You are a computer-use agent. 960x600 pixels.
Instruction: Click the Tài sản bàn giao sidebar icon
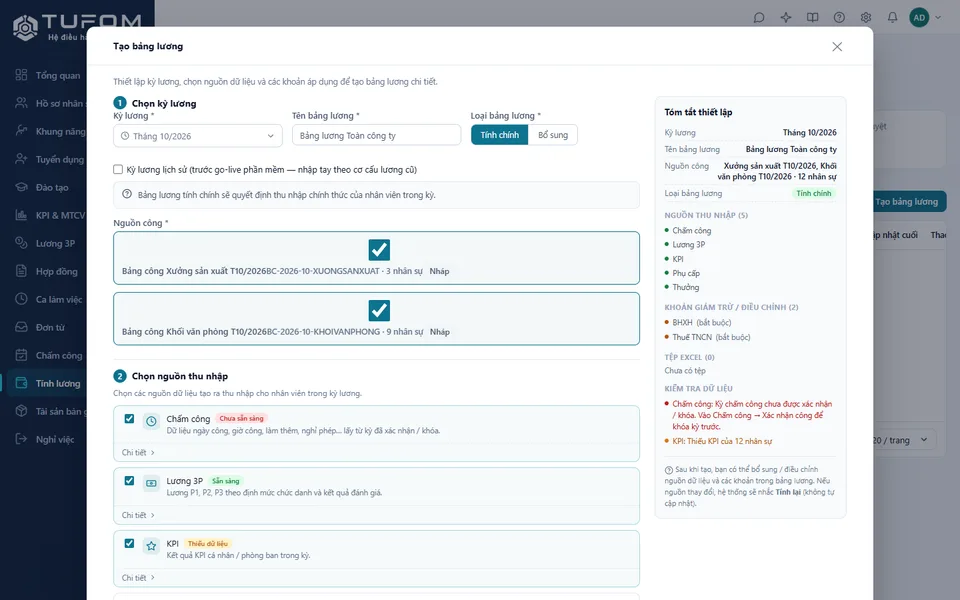(21, 411)
